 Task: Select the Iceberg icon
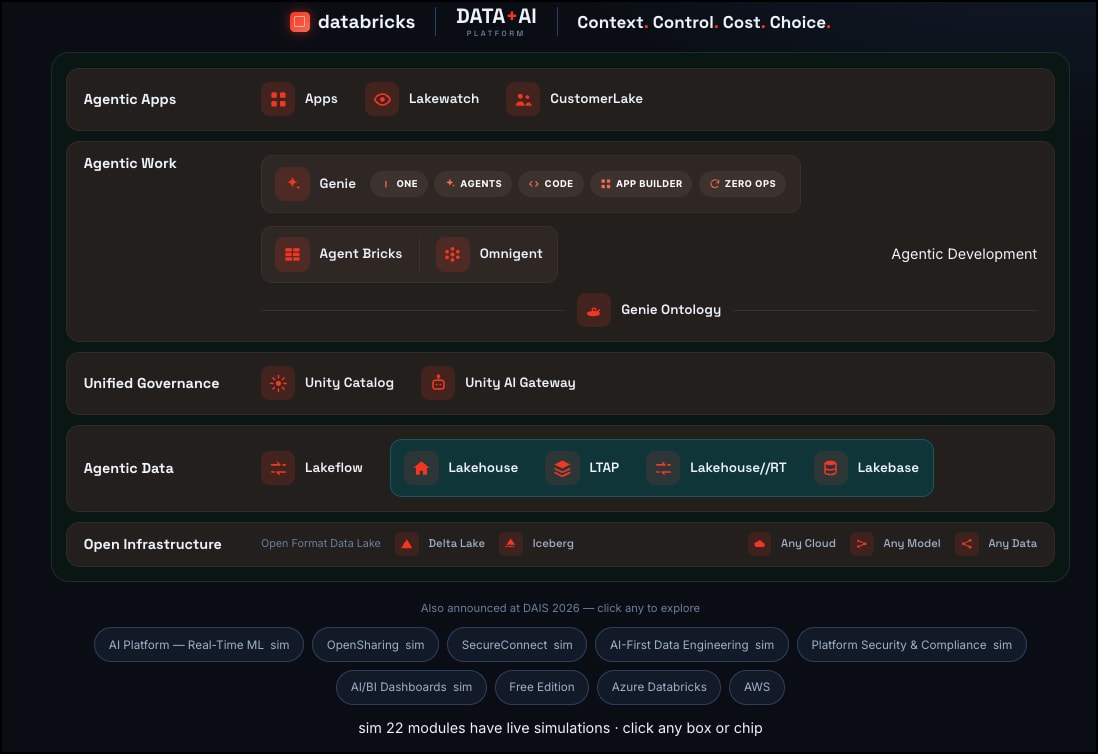point(510,544)
